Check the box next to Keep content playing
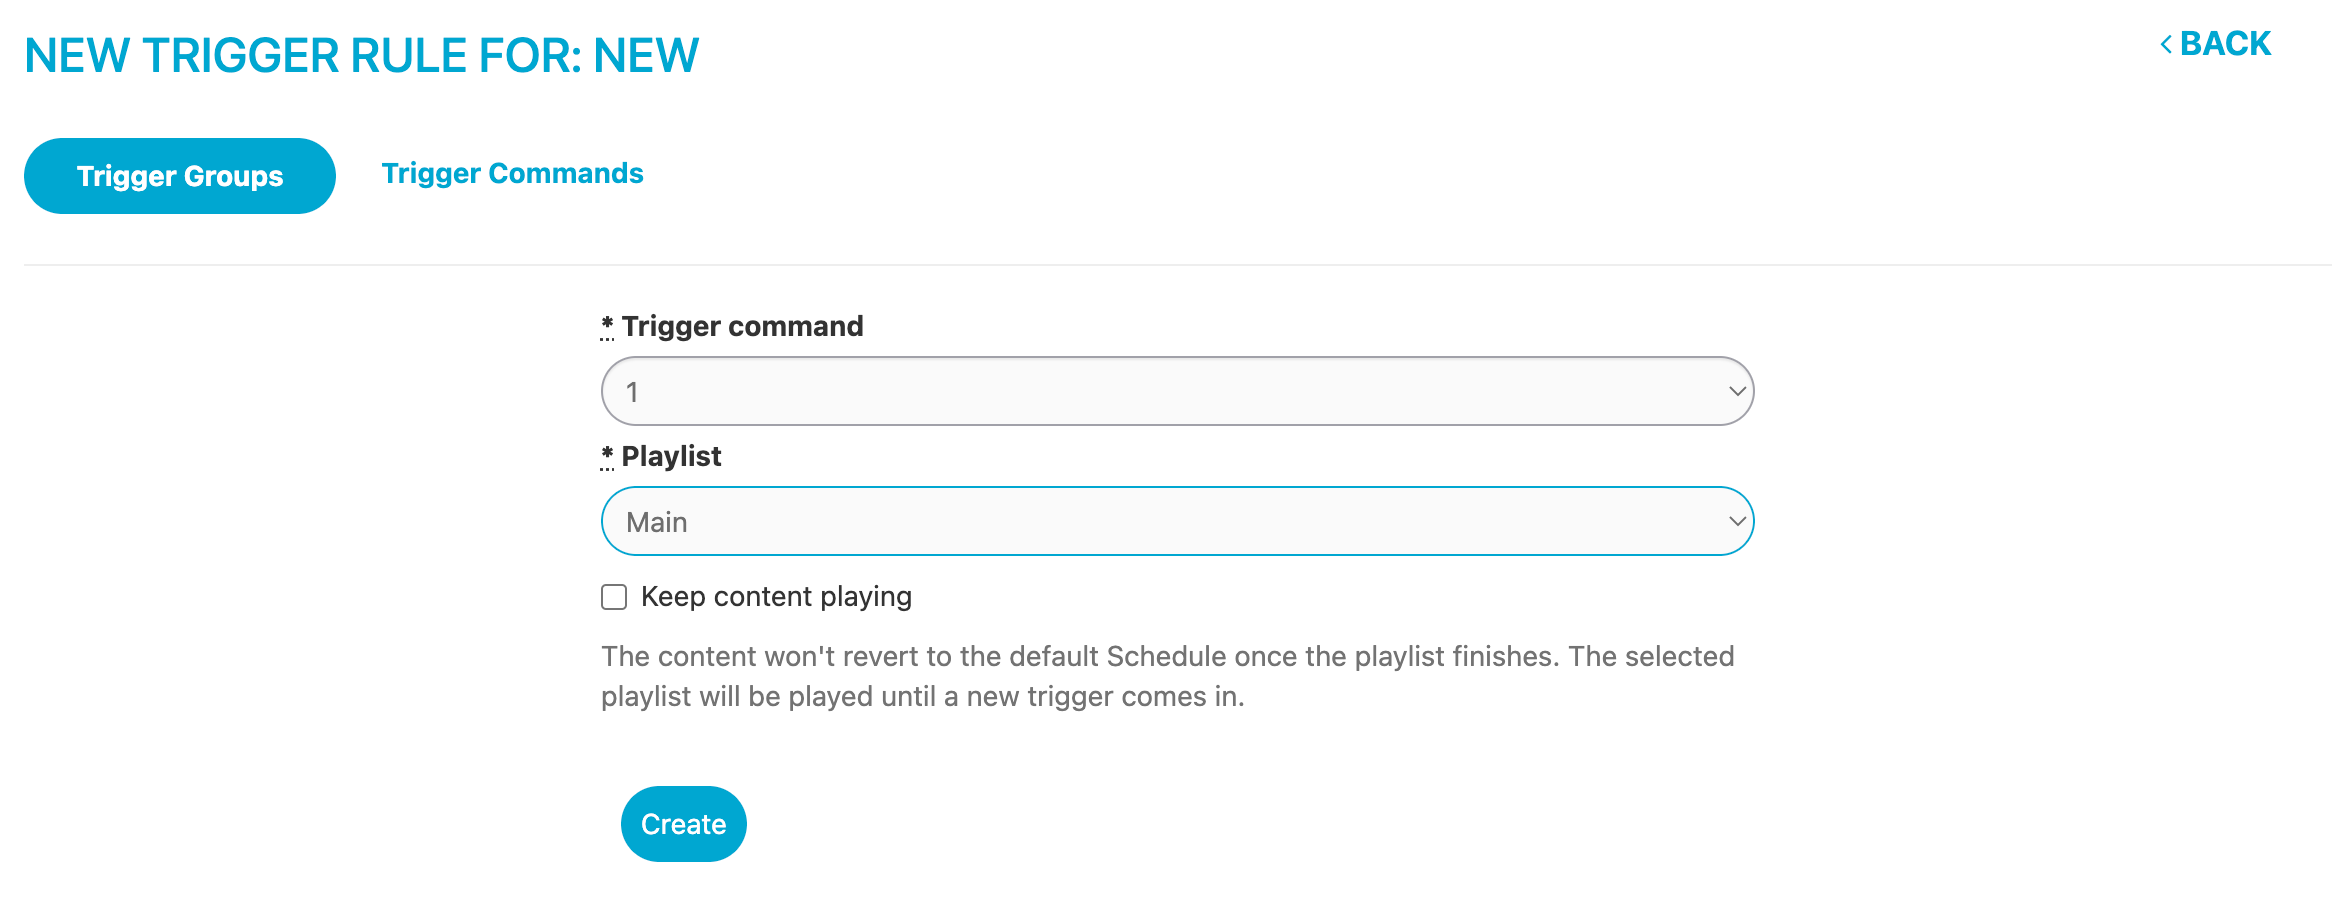This screenshot has width=2344, height=912. point(613,596)
